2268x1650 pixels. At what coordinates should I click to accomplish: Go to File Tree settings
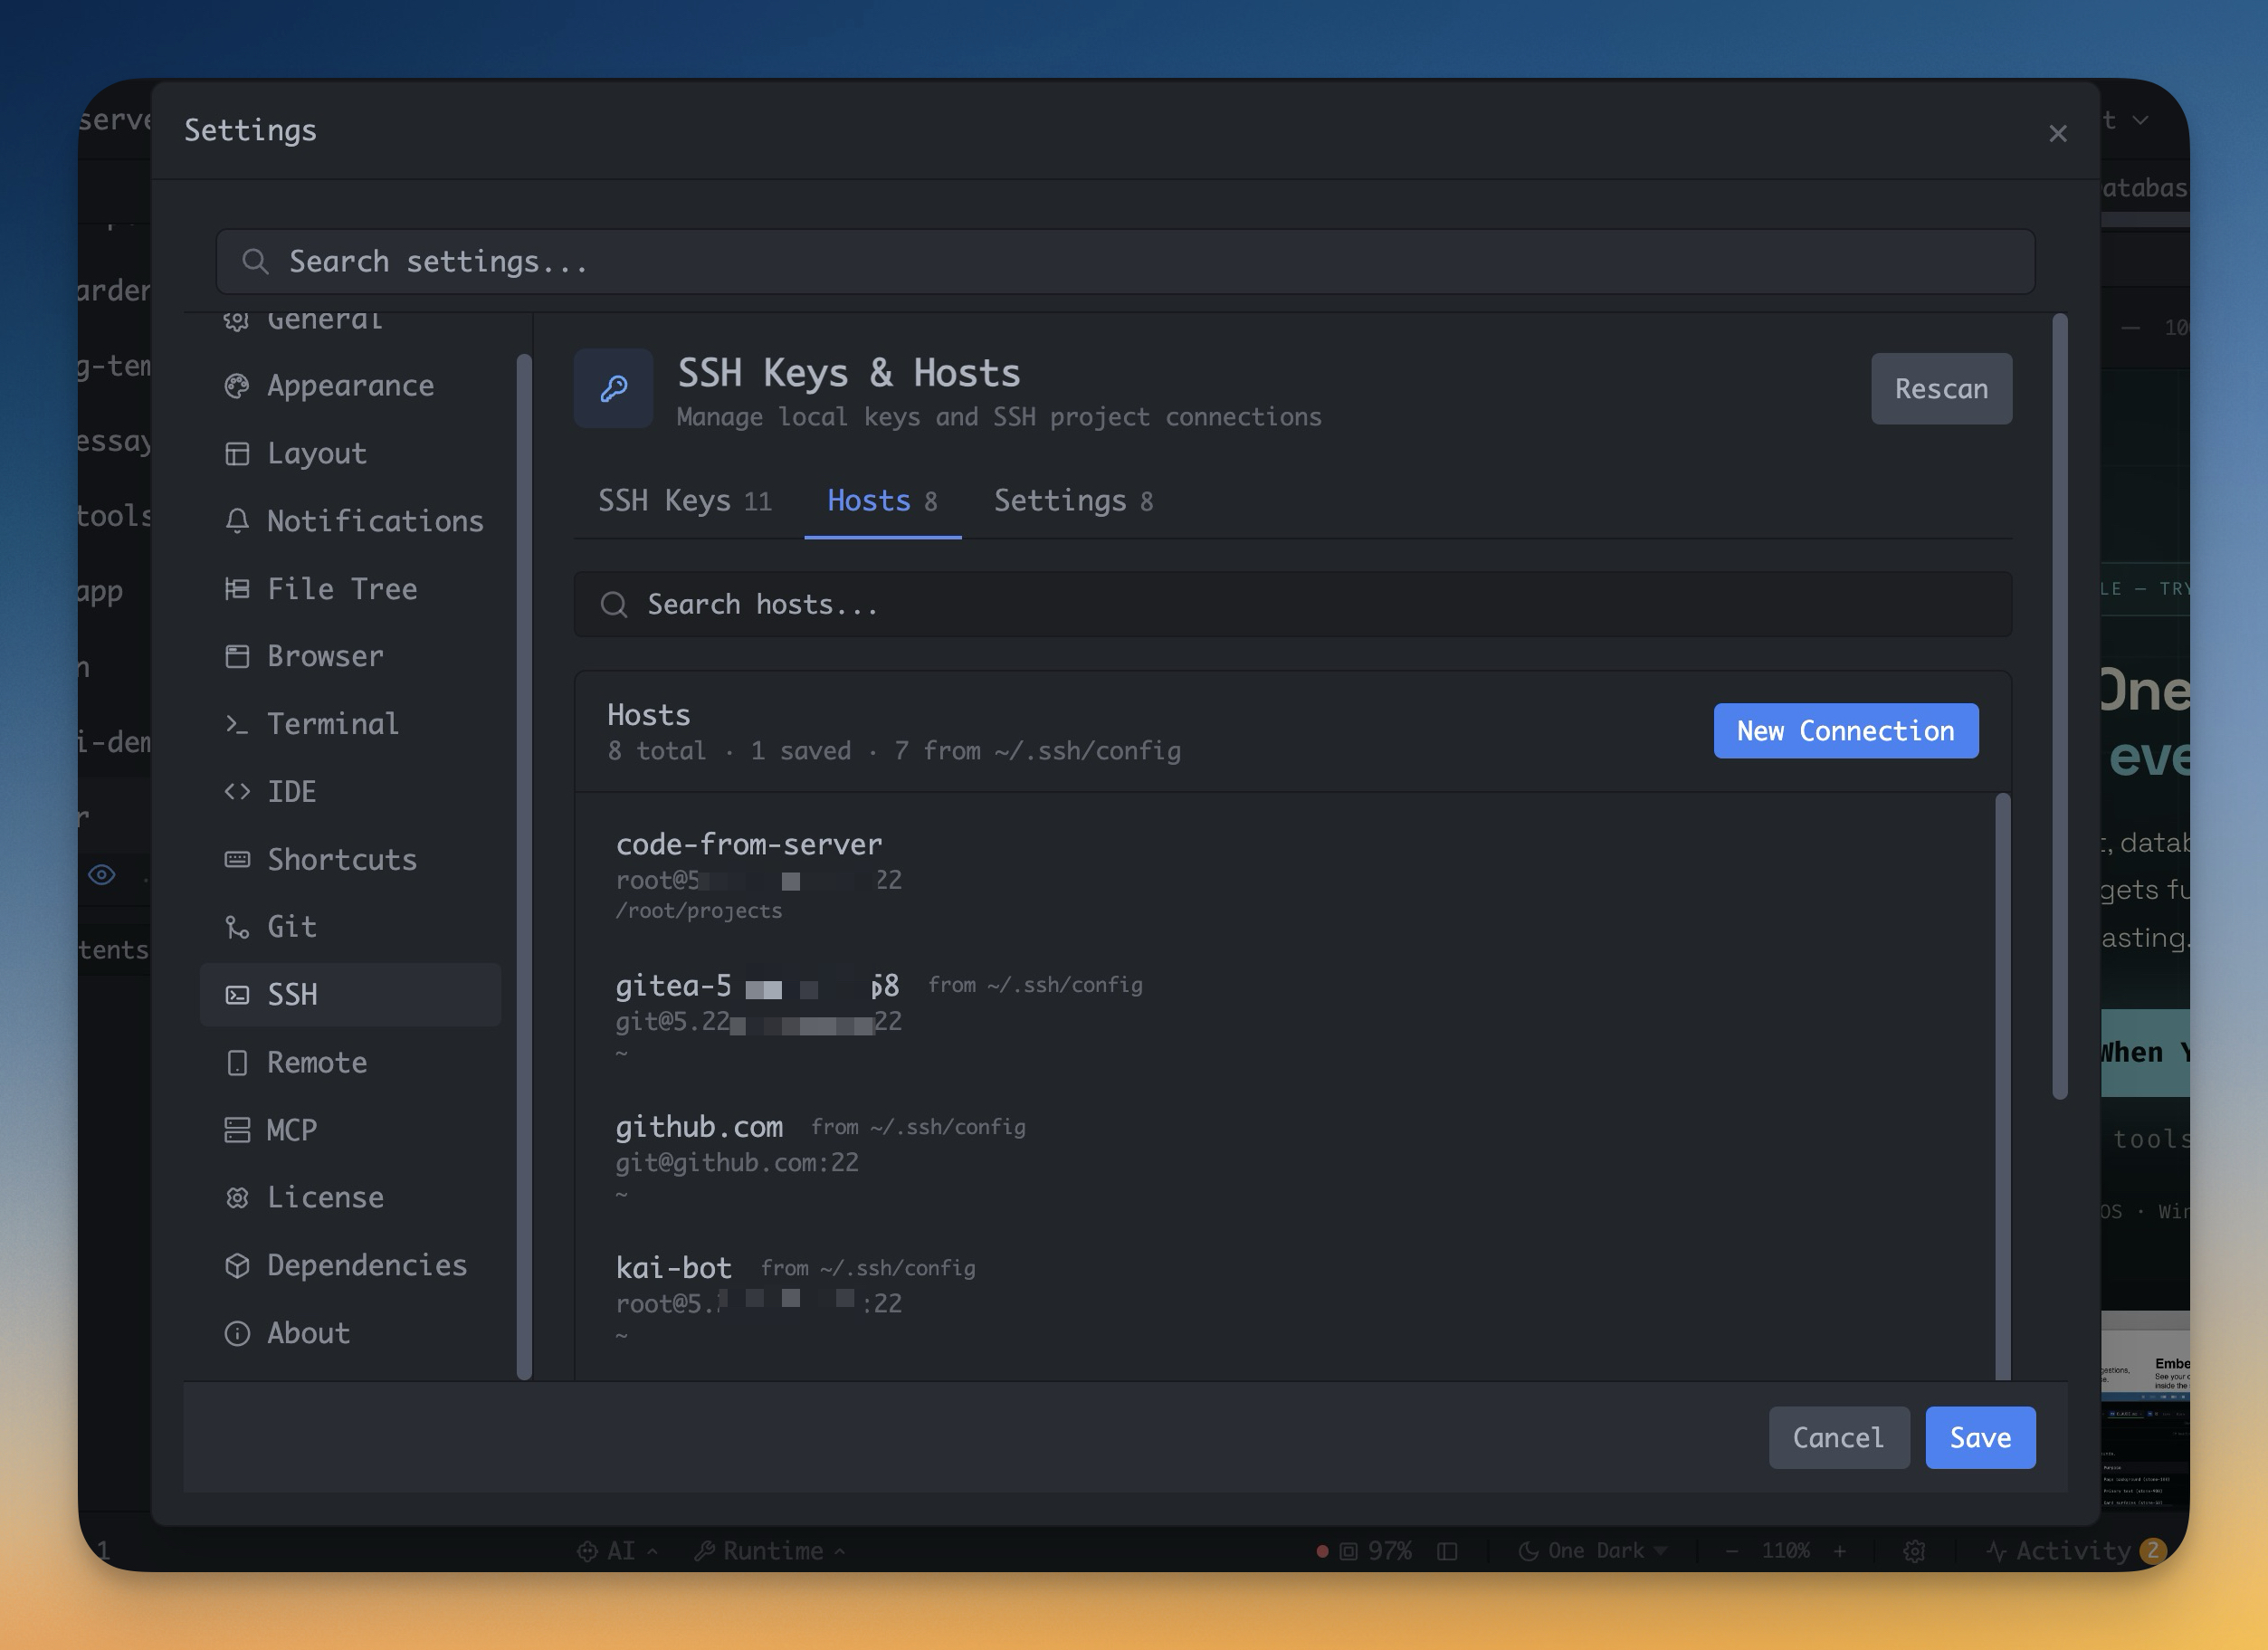coord(341,589)
